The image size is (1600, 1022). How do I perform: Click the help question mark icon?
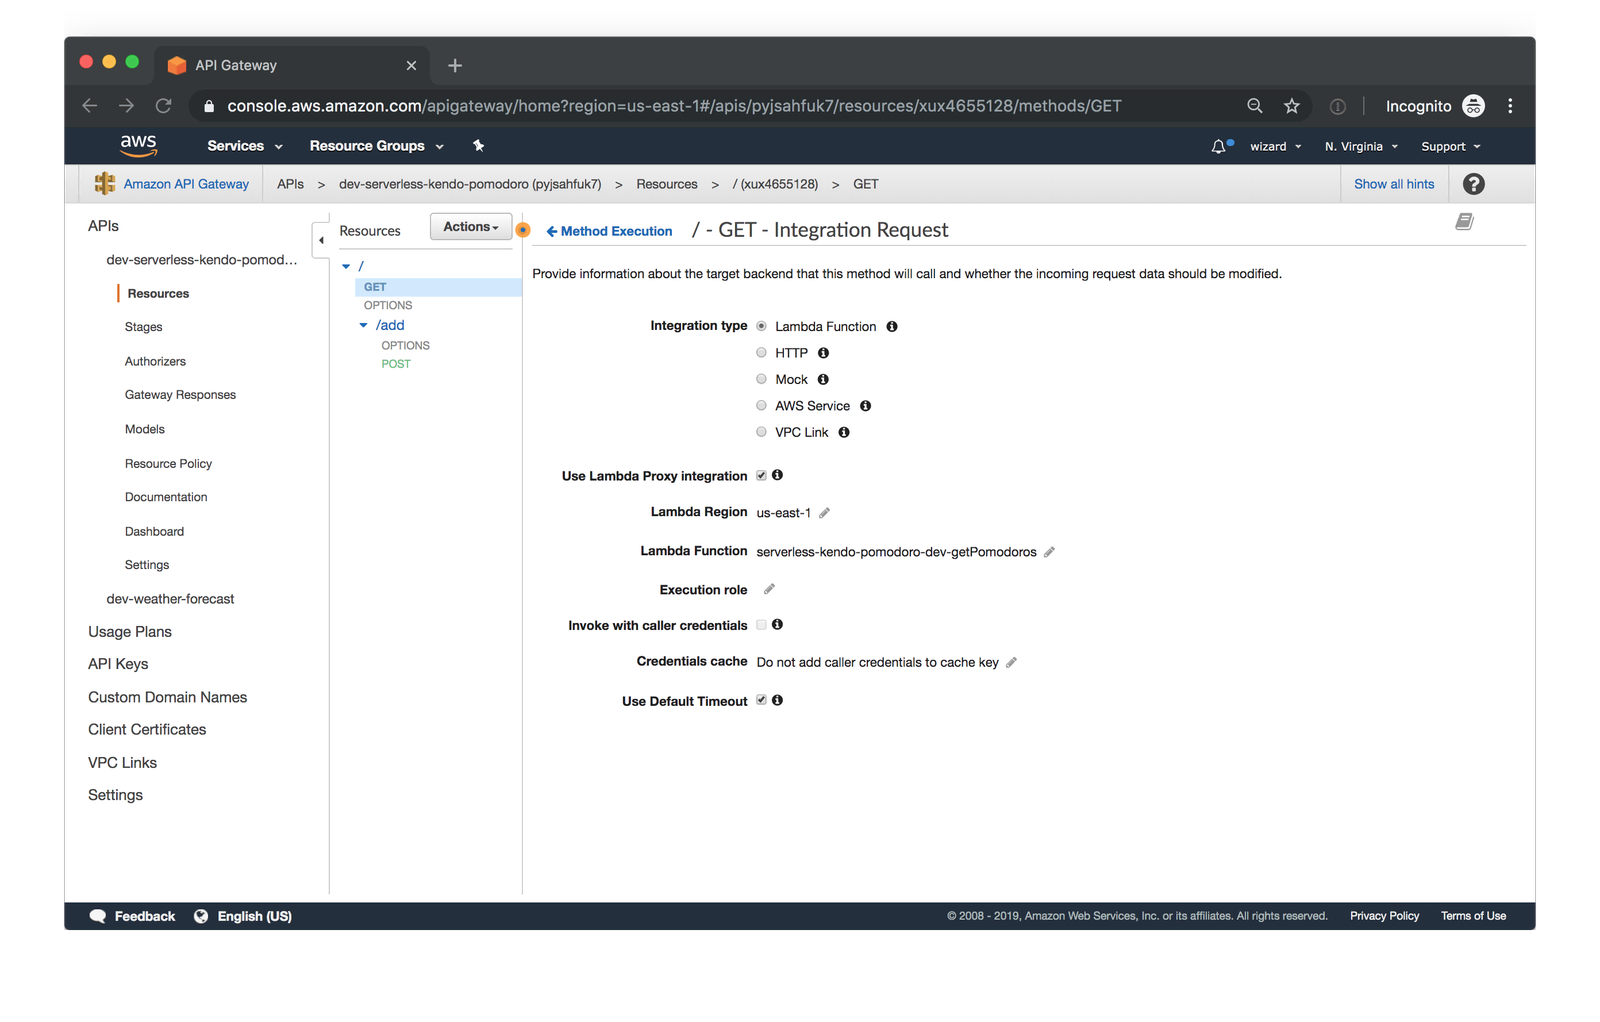pos(1473,184)
